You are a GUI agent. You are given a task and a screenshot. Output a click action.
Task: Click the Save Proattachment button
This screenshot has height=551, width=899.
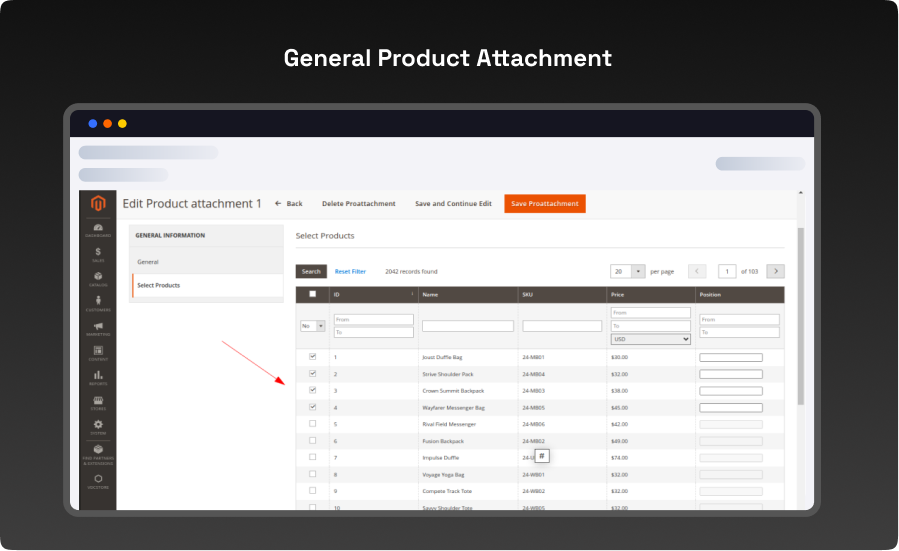(544, 204)
